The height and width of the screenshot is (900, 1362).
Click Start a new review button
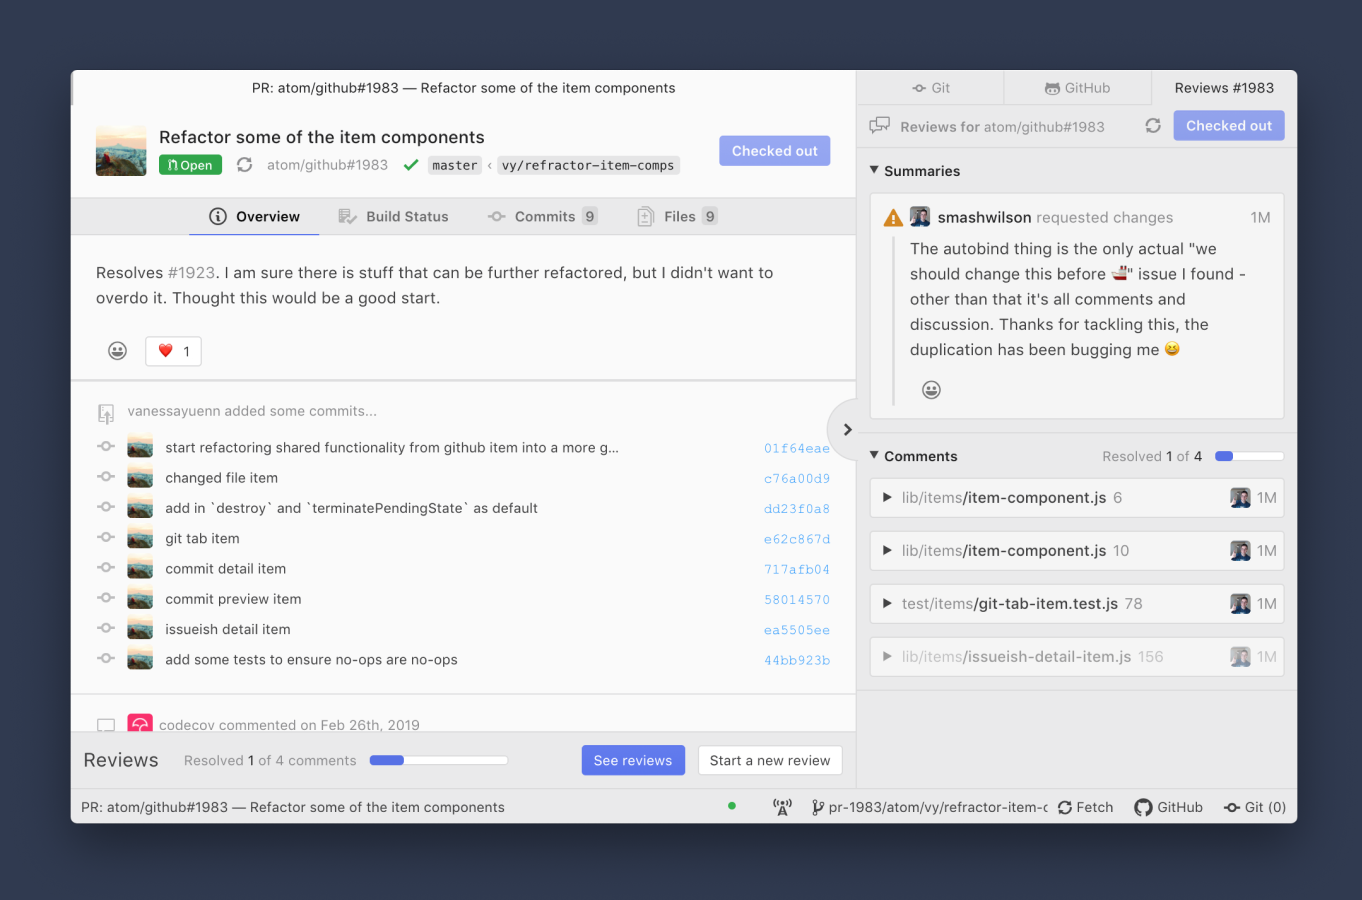(x=769, y=760)
